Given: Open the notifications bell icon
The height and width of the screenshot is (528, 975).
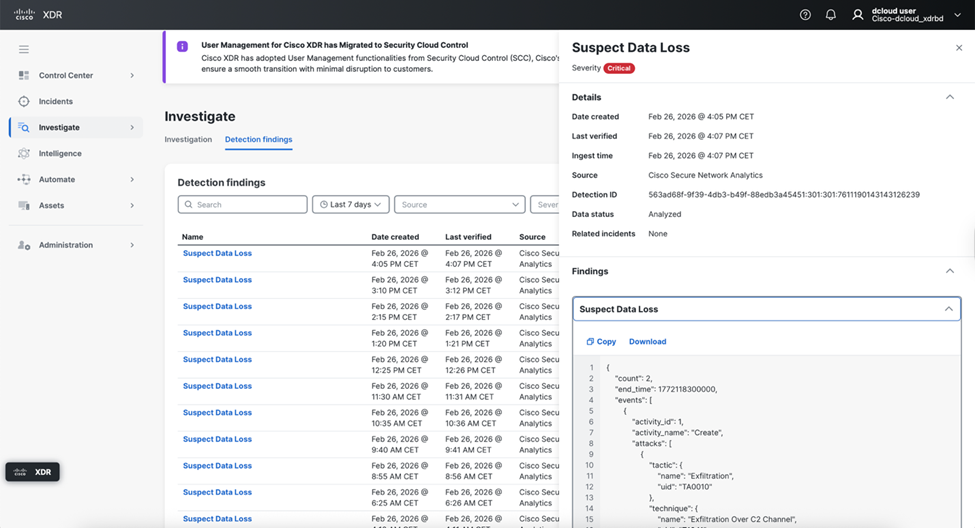Looking at the screenshot, I should 830,15.
